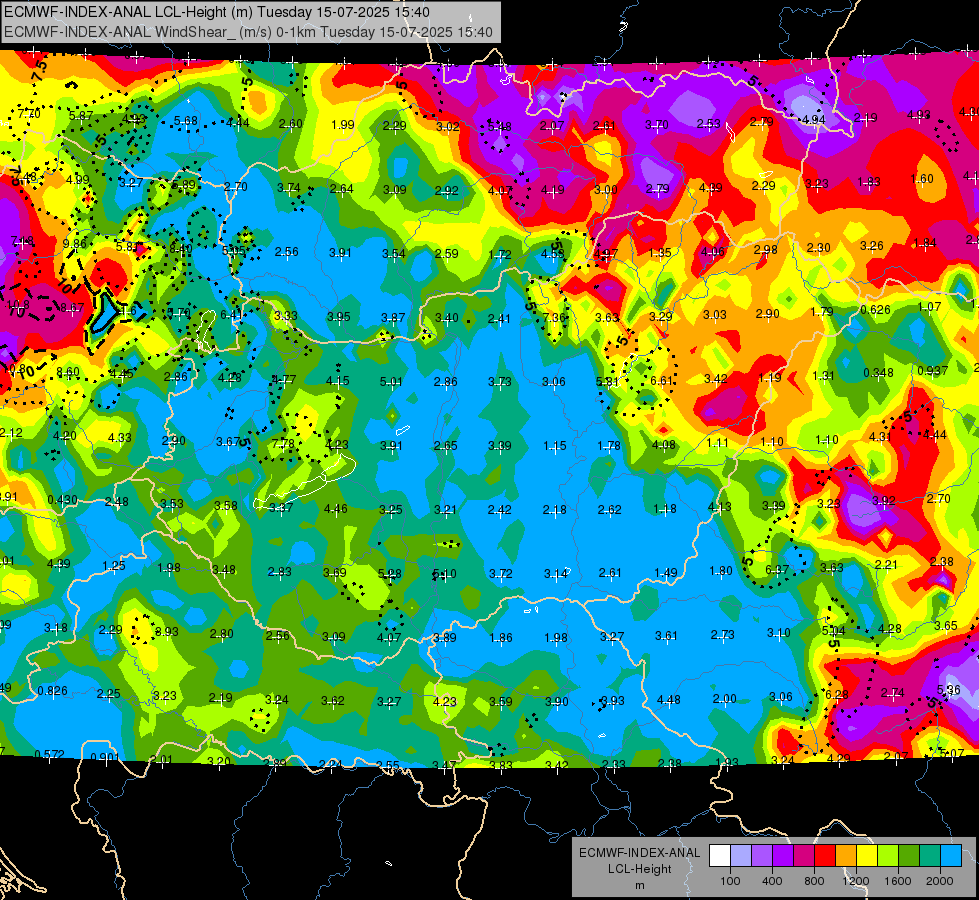Click the light lavender legend swatch
Image resolution: width=979 pixels, height=900 pixels.
[741, 856]
